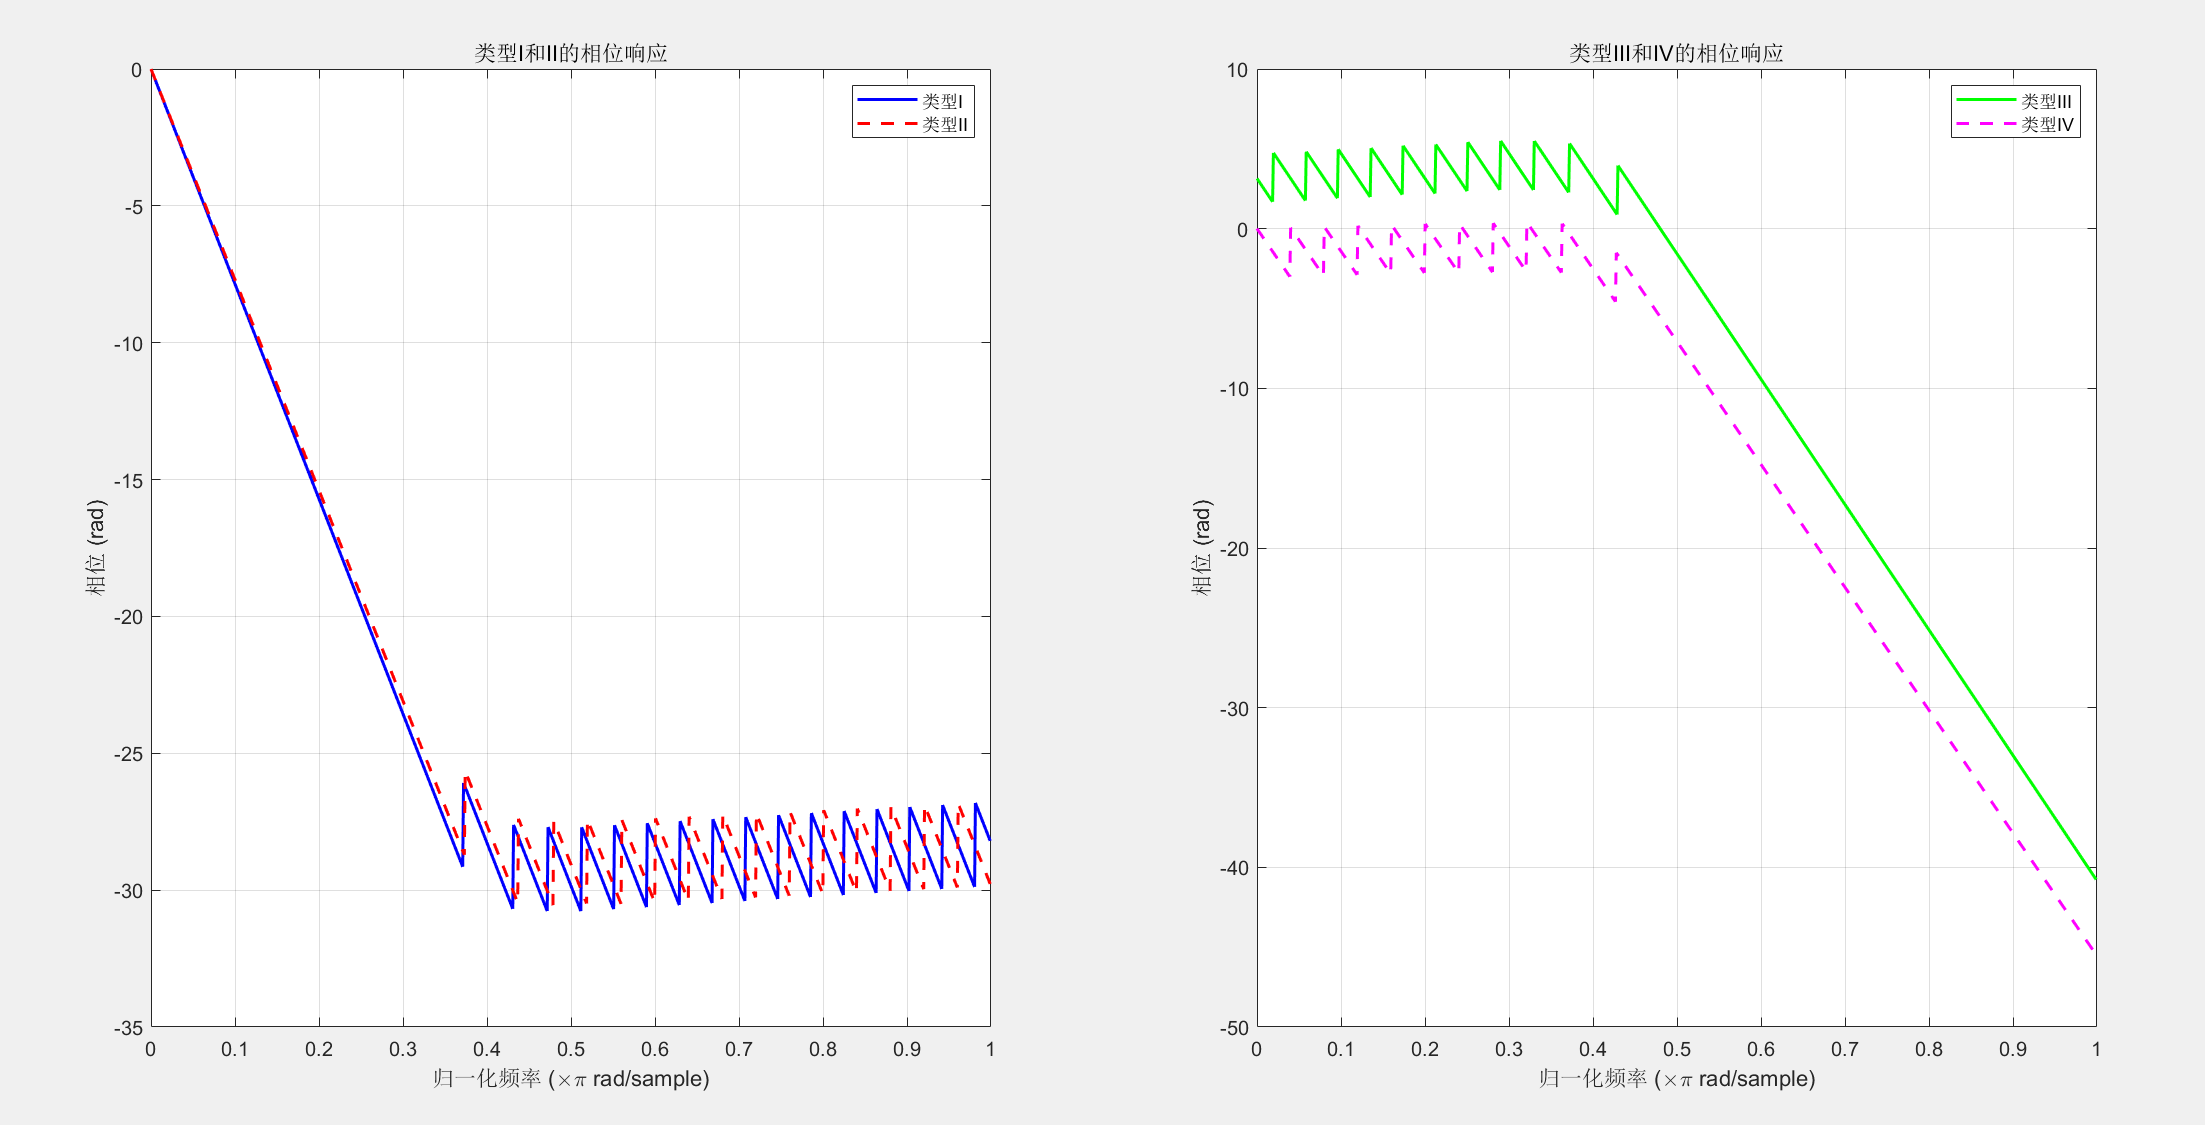2205x1125 pixels.
Task: Click the blue line sample in left legend
Action: point(886,100)
